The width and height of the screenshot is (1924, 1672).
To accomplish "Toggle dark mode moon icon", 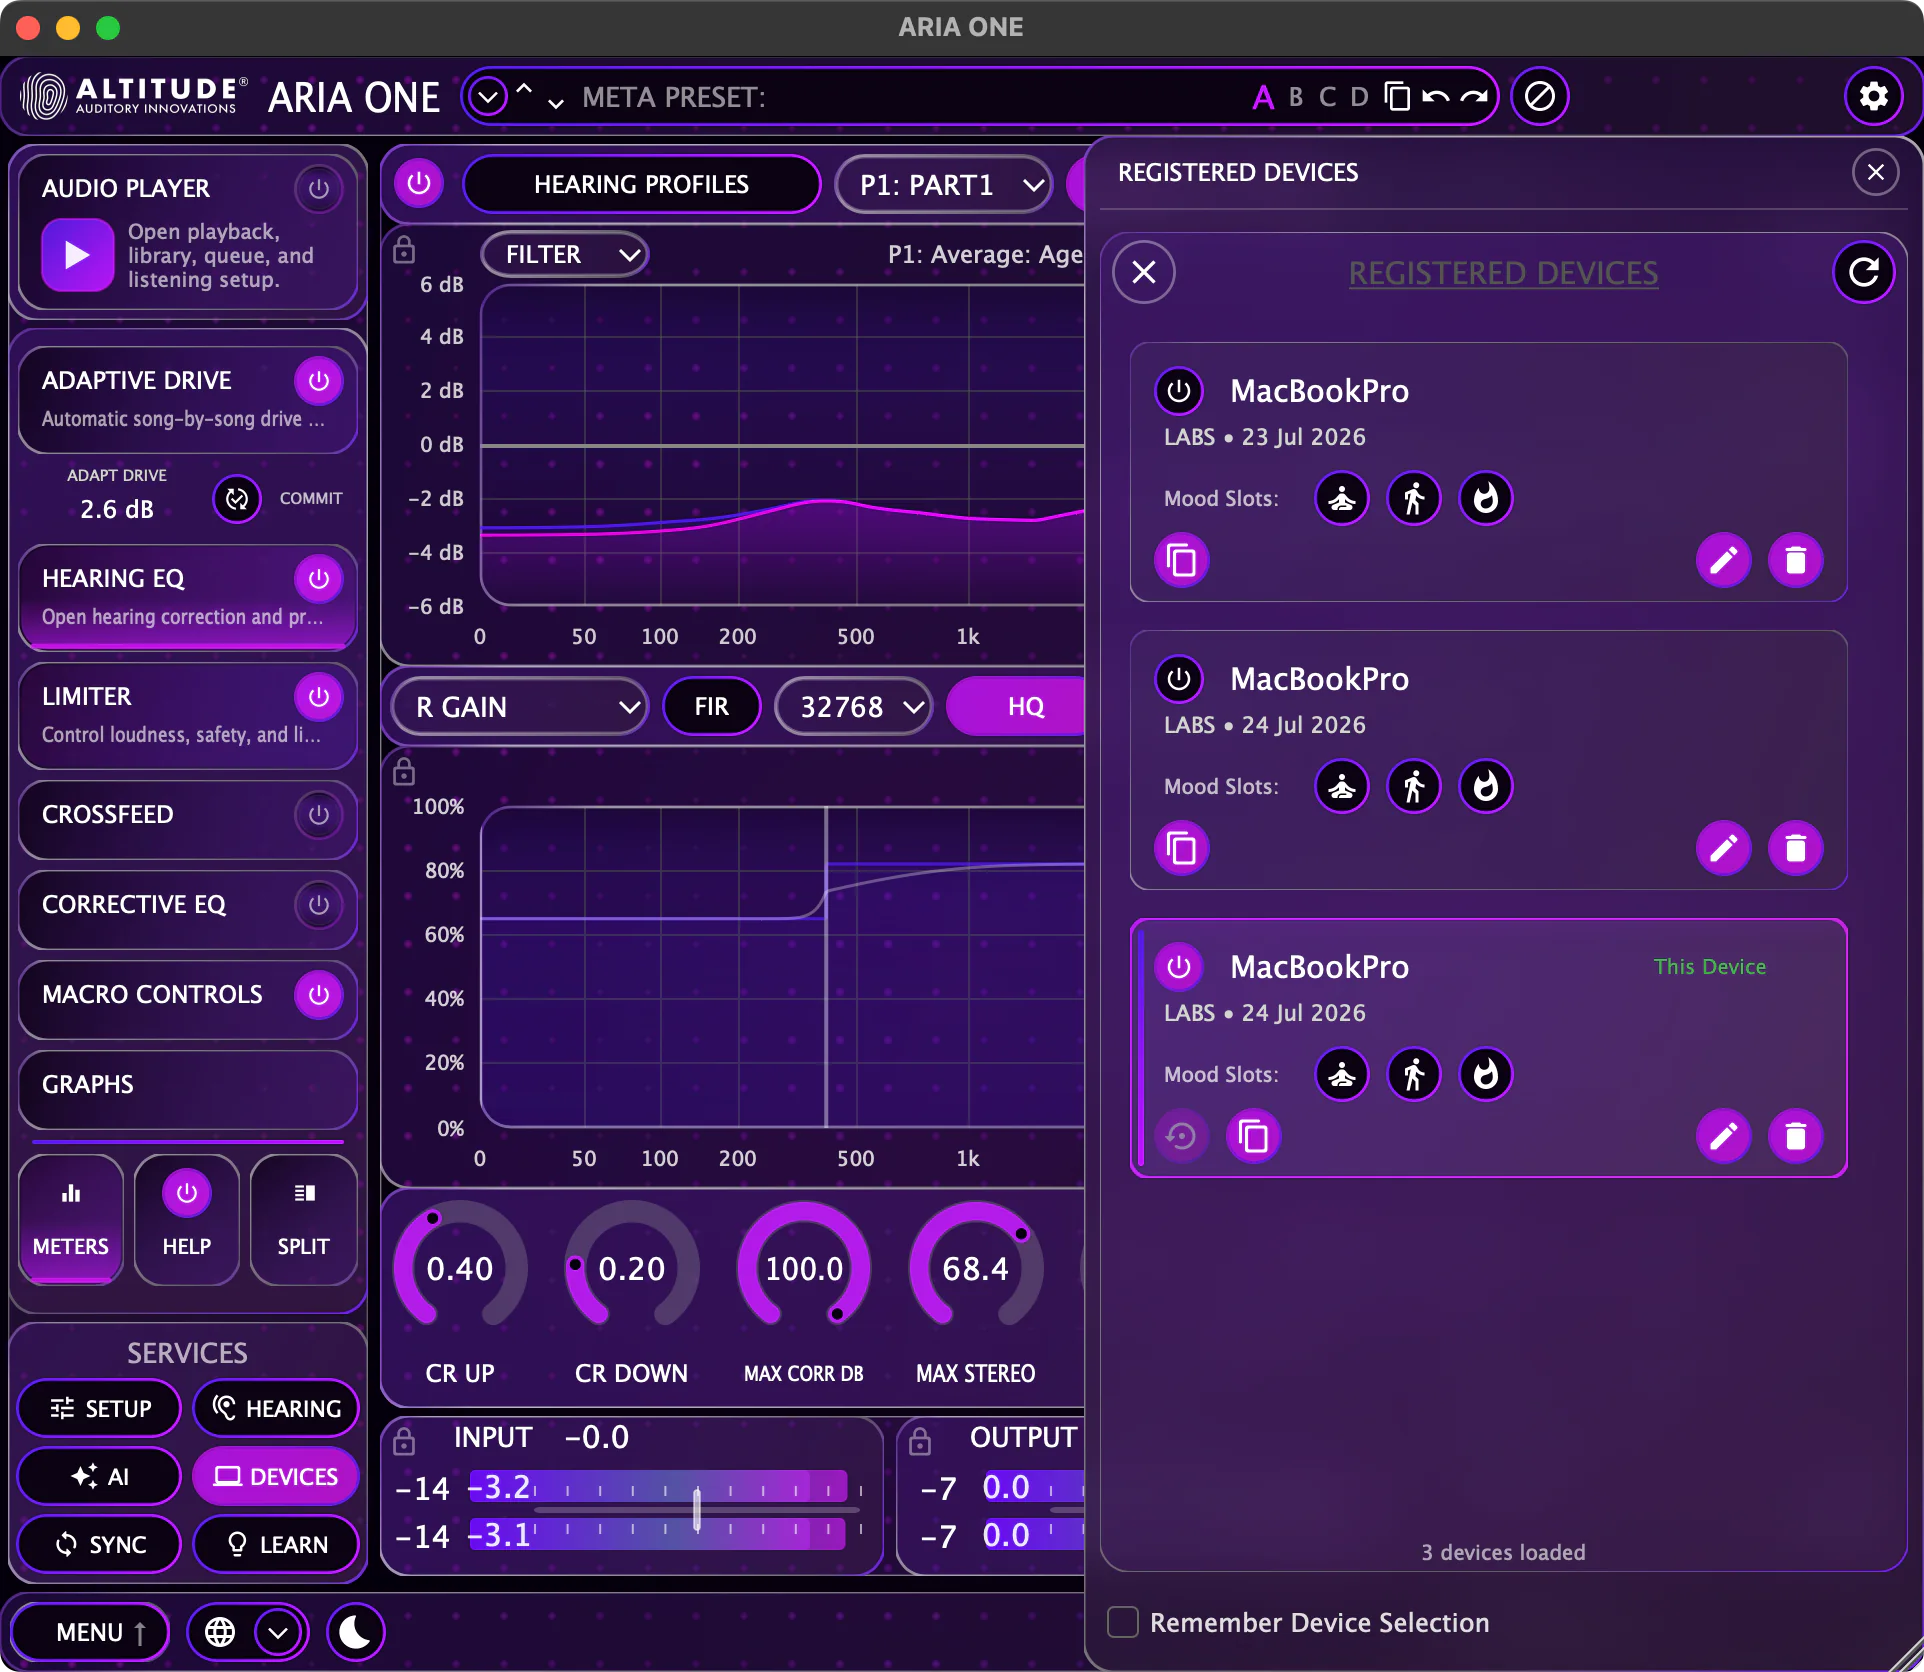I will coord(355,1632).
